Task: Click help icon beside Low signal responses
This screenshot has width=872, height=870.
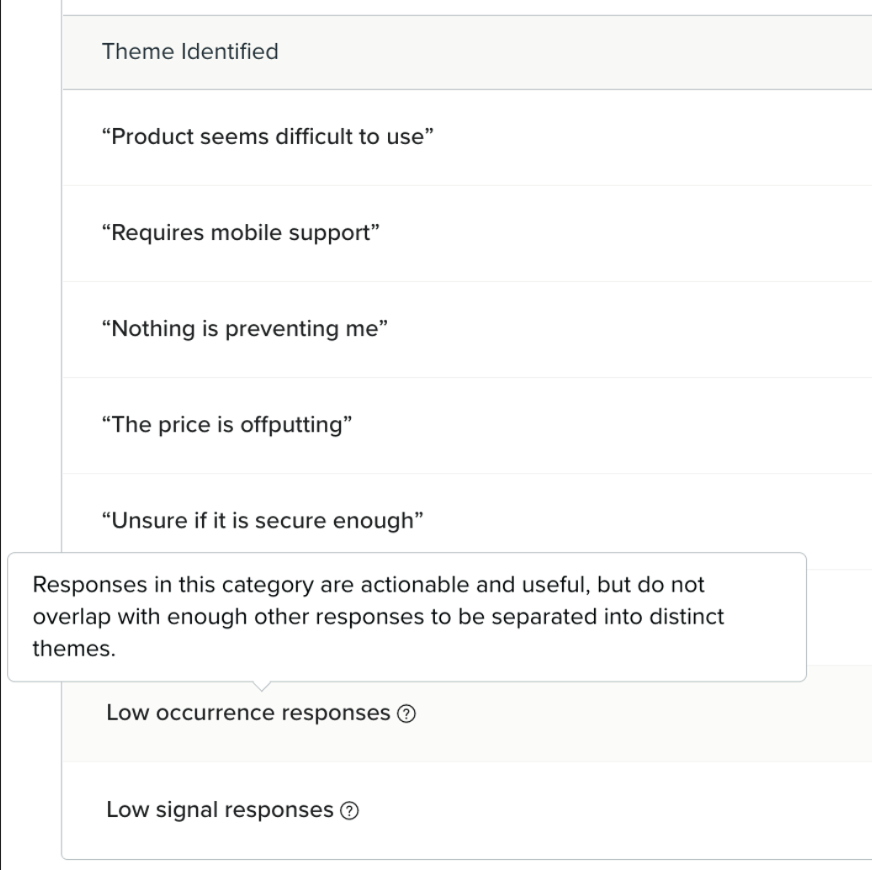Action: tap(349, 810)
